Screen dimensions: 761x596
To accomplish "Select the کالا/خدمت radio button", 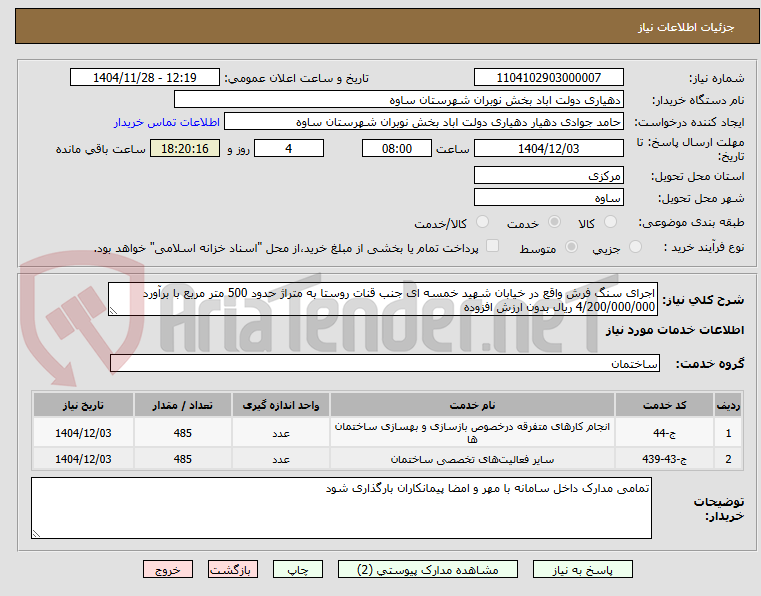I will point(482,222).
